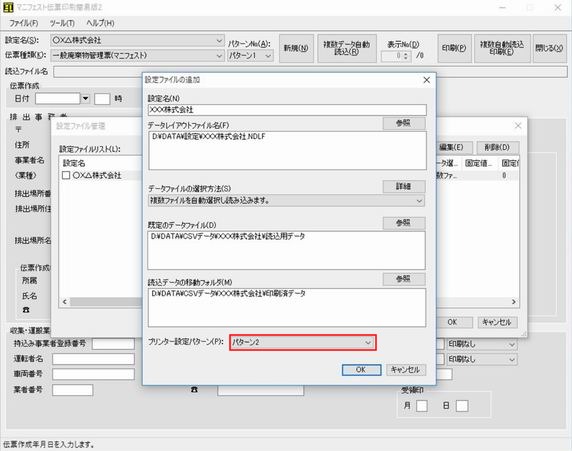
Task: Click the app icon in the title bar
Action: (x=8, y=7)
